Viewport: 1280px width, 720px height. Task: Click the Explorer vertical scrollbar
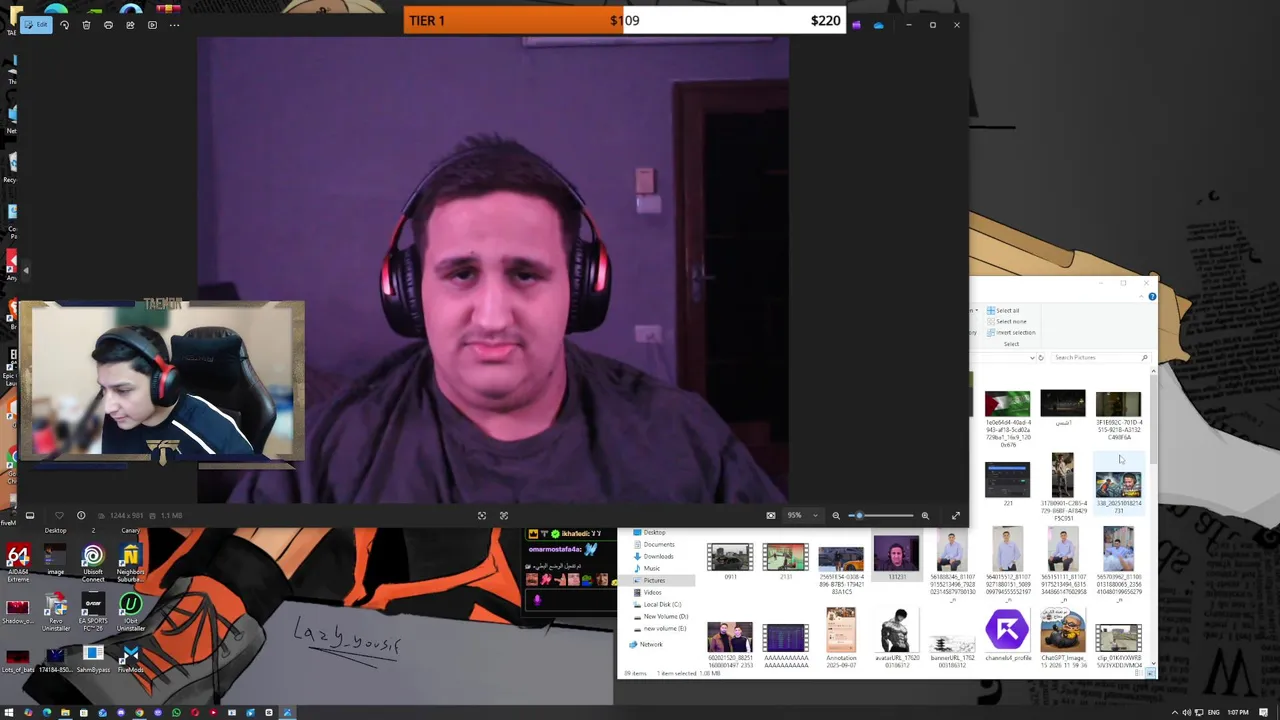(1153, 418)
